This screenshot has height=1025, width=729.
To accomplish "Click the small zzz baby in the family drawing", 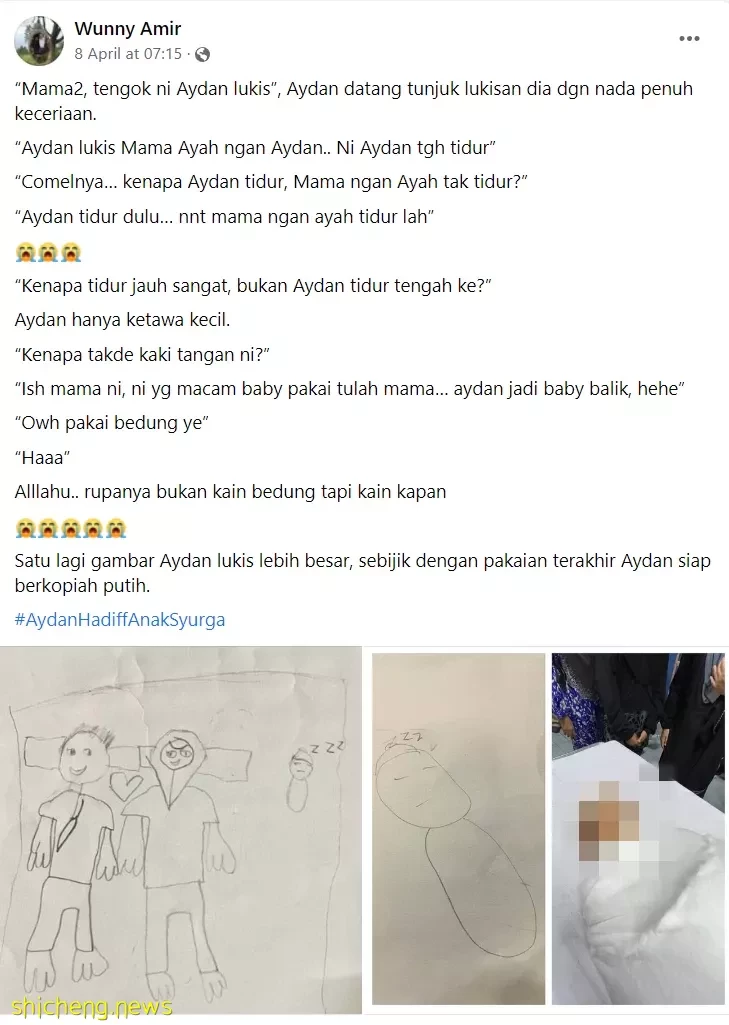I will click(x=300, y=779).
